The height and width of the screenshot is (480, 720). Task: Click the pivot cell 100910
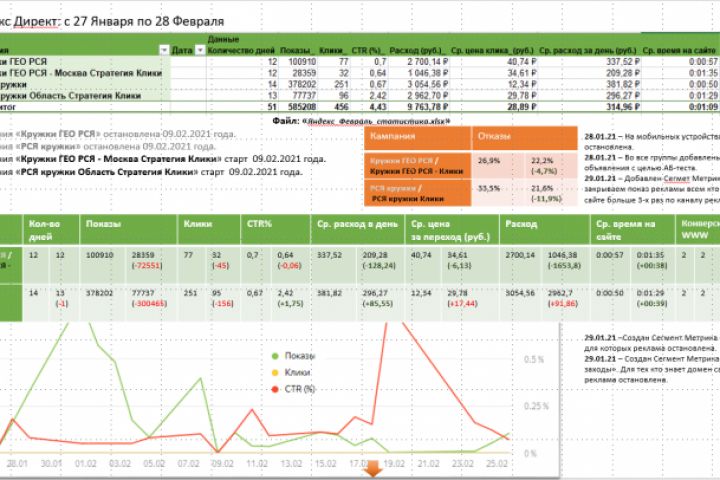pos(302,62)
